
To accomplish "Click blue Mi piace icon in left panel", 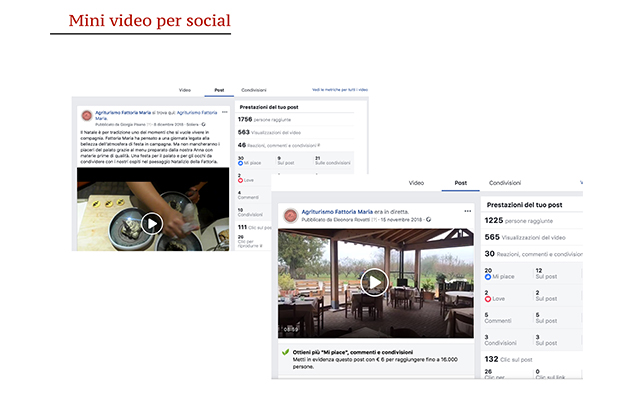I will (240, 163).
